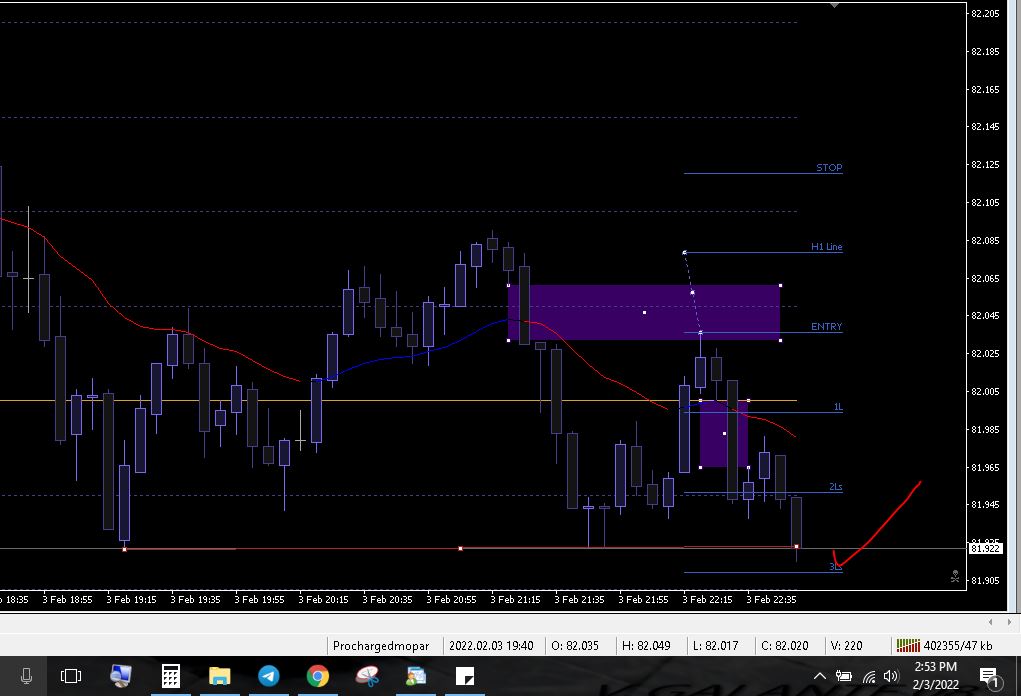Click the middle handle of the red support line

(x=460, y=549)
